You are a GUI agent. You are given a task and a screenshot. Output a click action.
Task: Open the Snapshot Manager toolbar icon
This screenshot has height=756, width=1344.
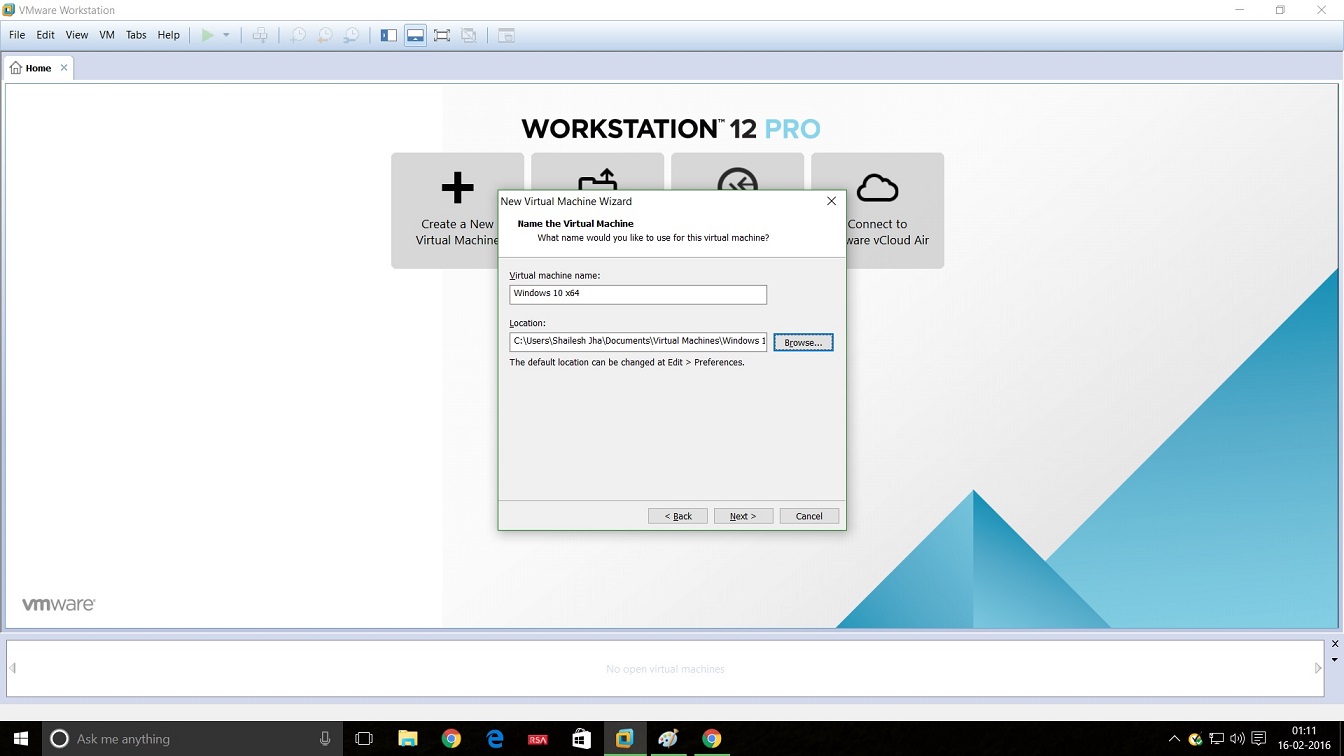coord(352,35)
